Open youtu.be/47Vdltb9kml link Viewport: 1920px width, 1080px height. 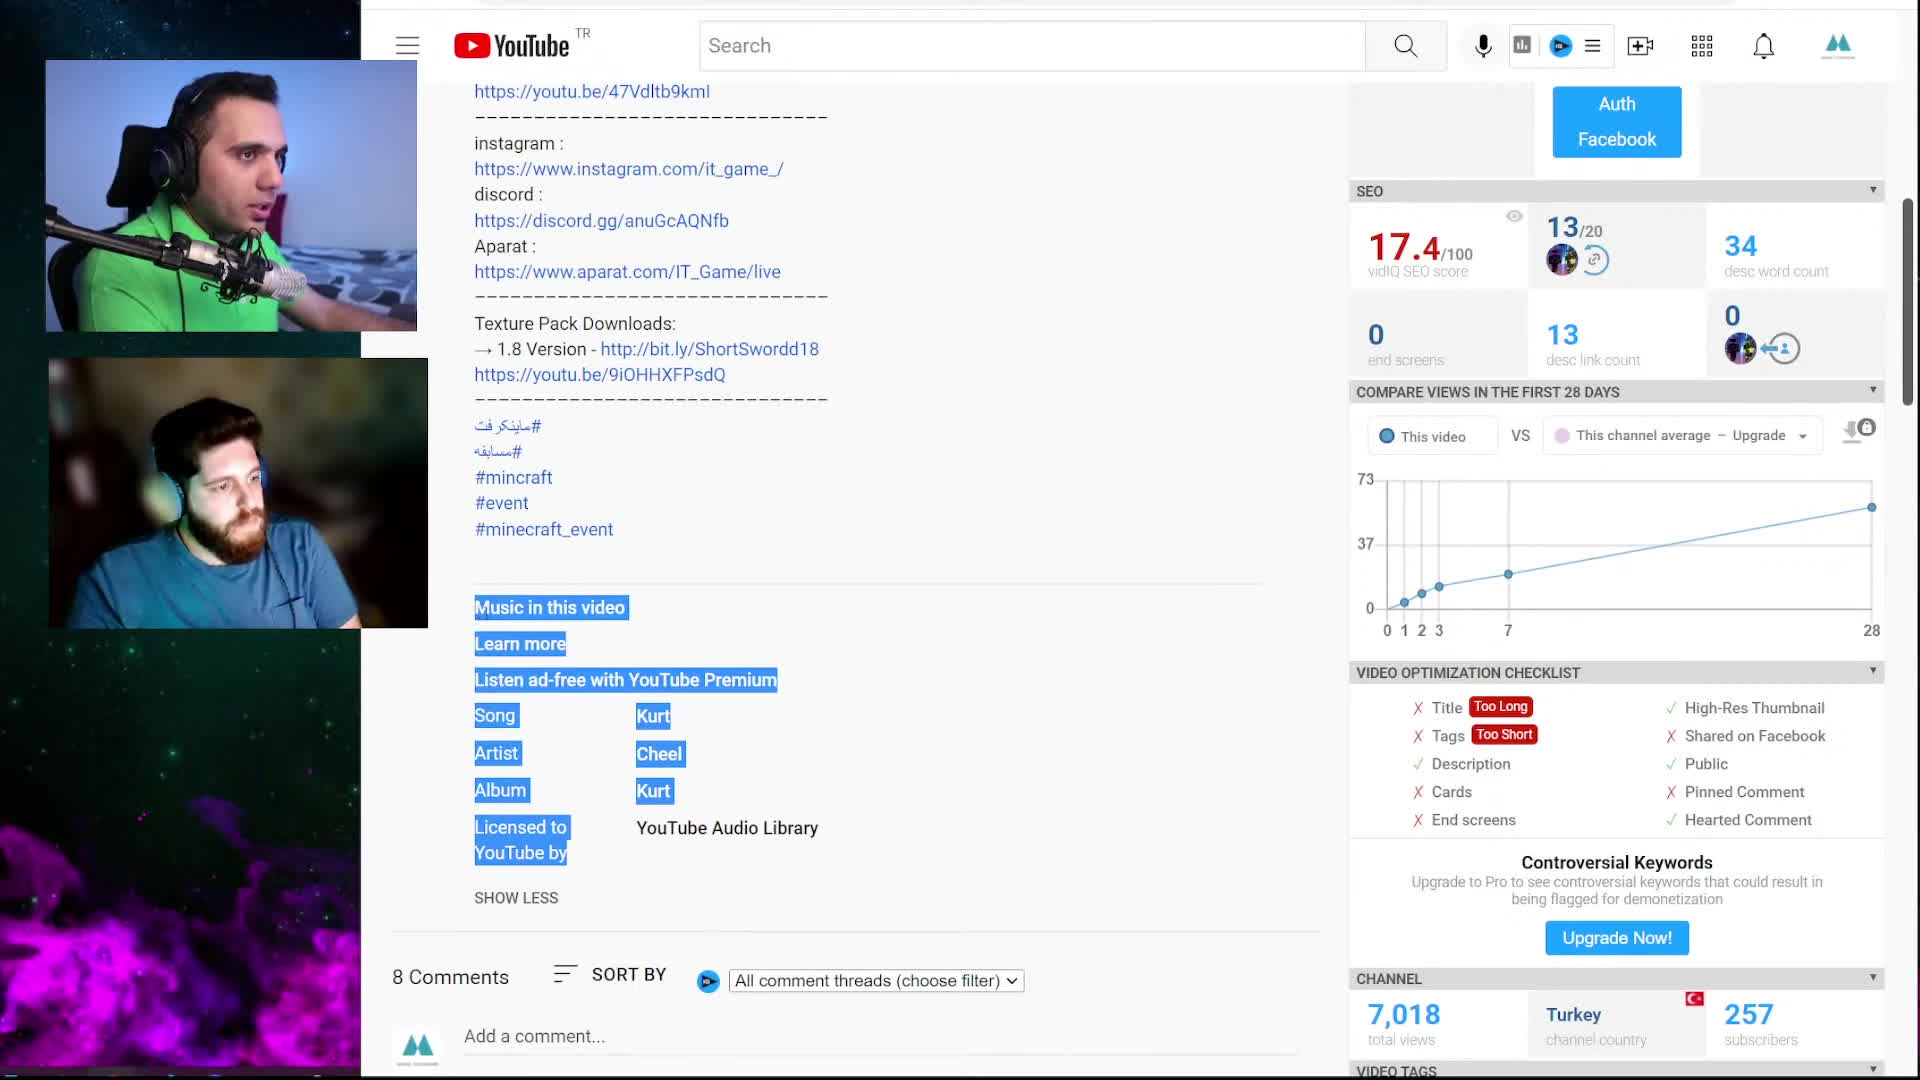pos(591,91)
